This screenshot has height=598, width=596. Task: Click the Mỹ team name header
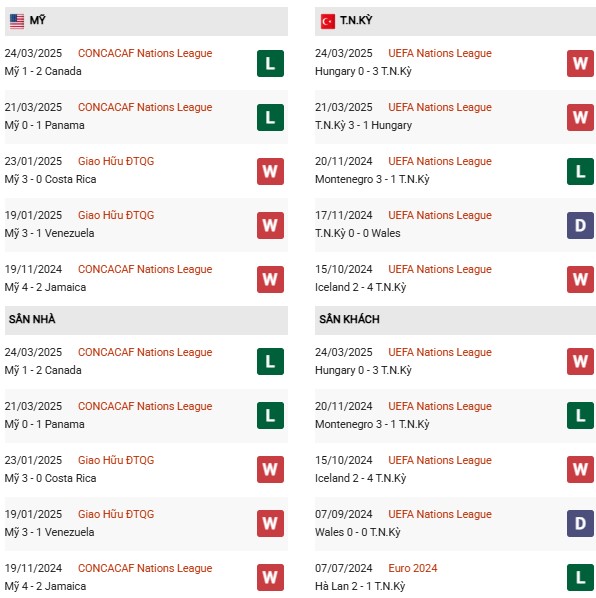pyautogui.click(x=37, y=20)
